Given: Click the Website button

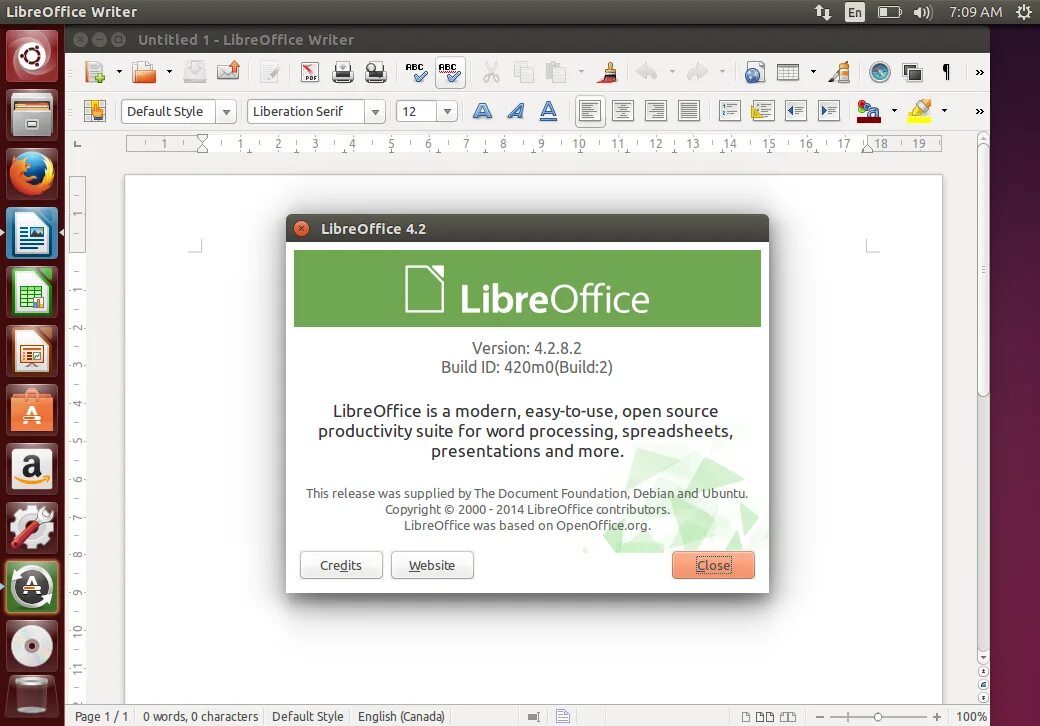Looking at the screenshot, I should click(x=432, y=565).
